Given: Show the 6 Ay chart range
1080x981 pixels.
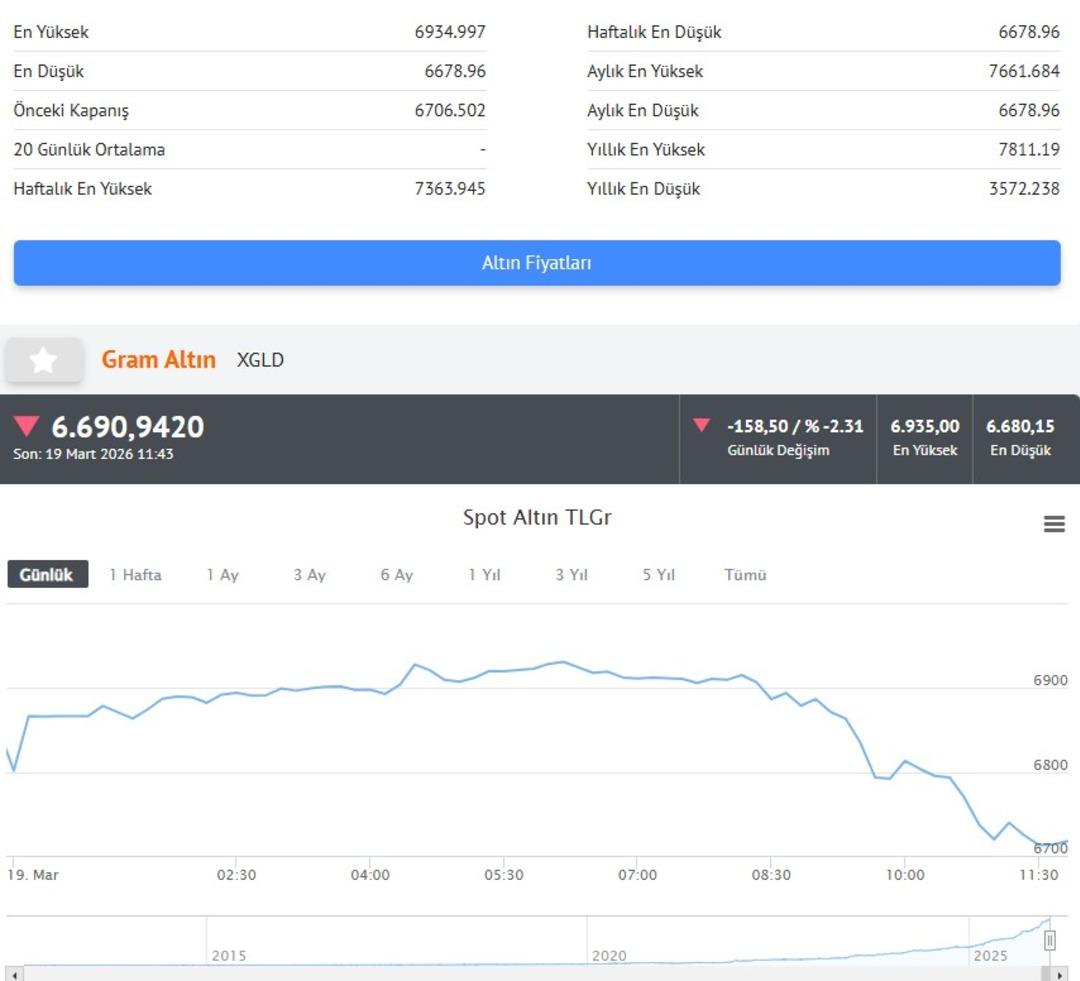Looking at the screenshot, I should 396,575.
